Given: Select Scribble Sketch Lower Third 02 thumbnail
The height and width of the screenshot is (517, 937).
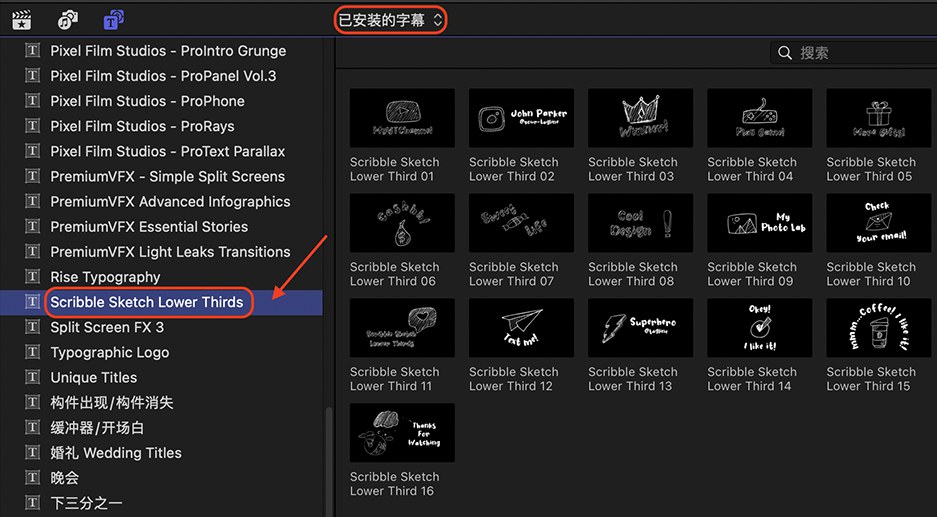Looking at the screenshot, I should click(521, 118).
